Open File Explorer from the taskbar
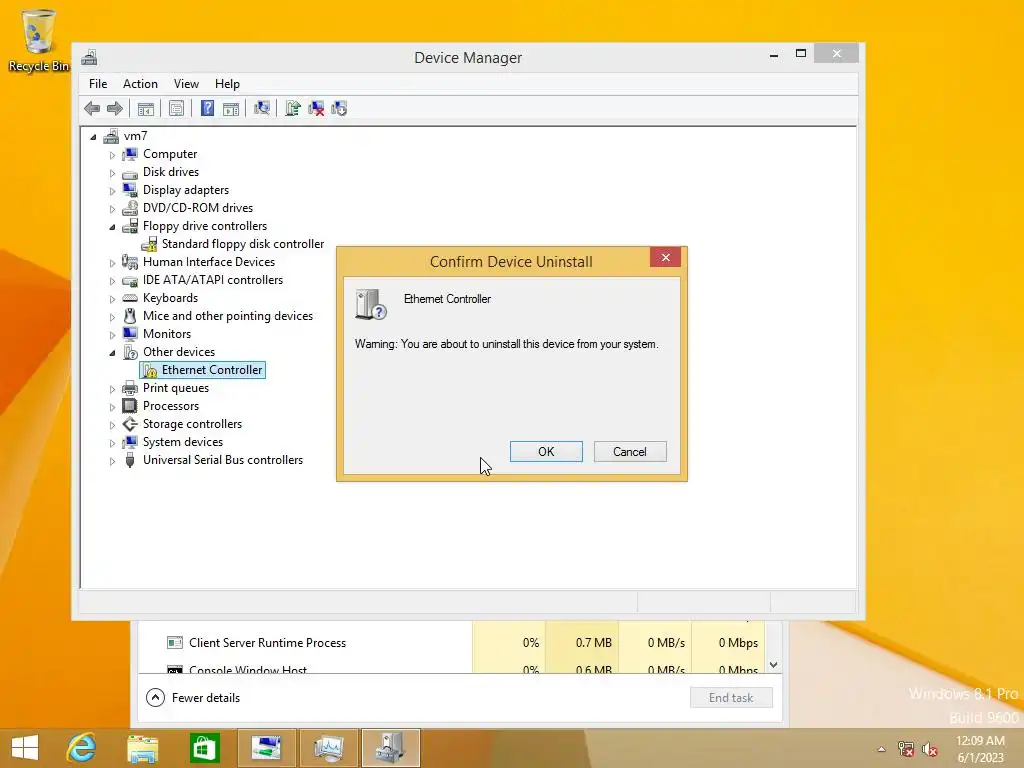The width and height of the screenshot is (1024, 768). click(x=142, y=748)
